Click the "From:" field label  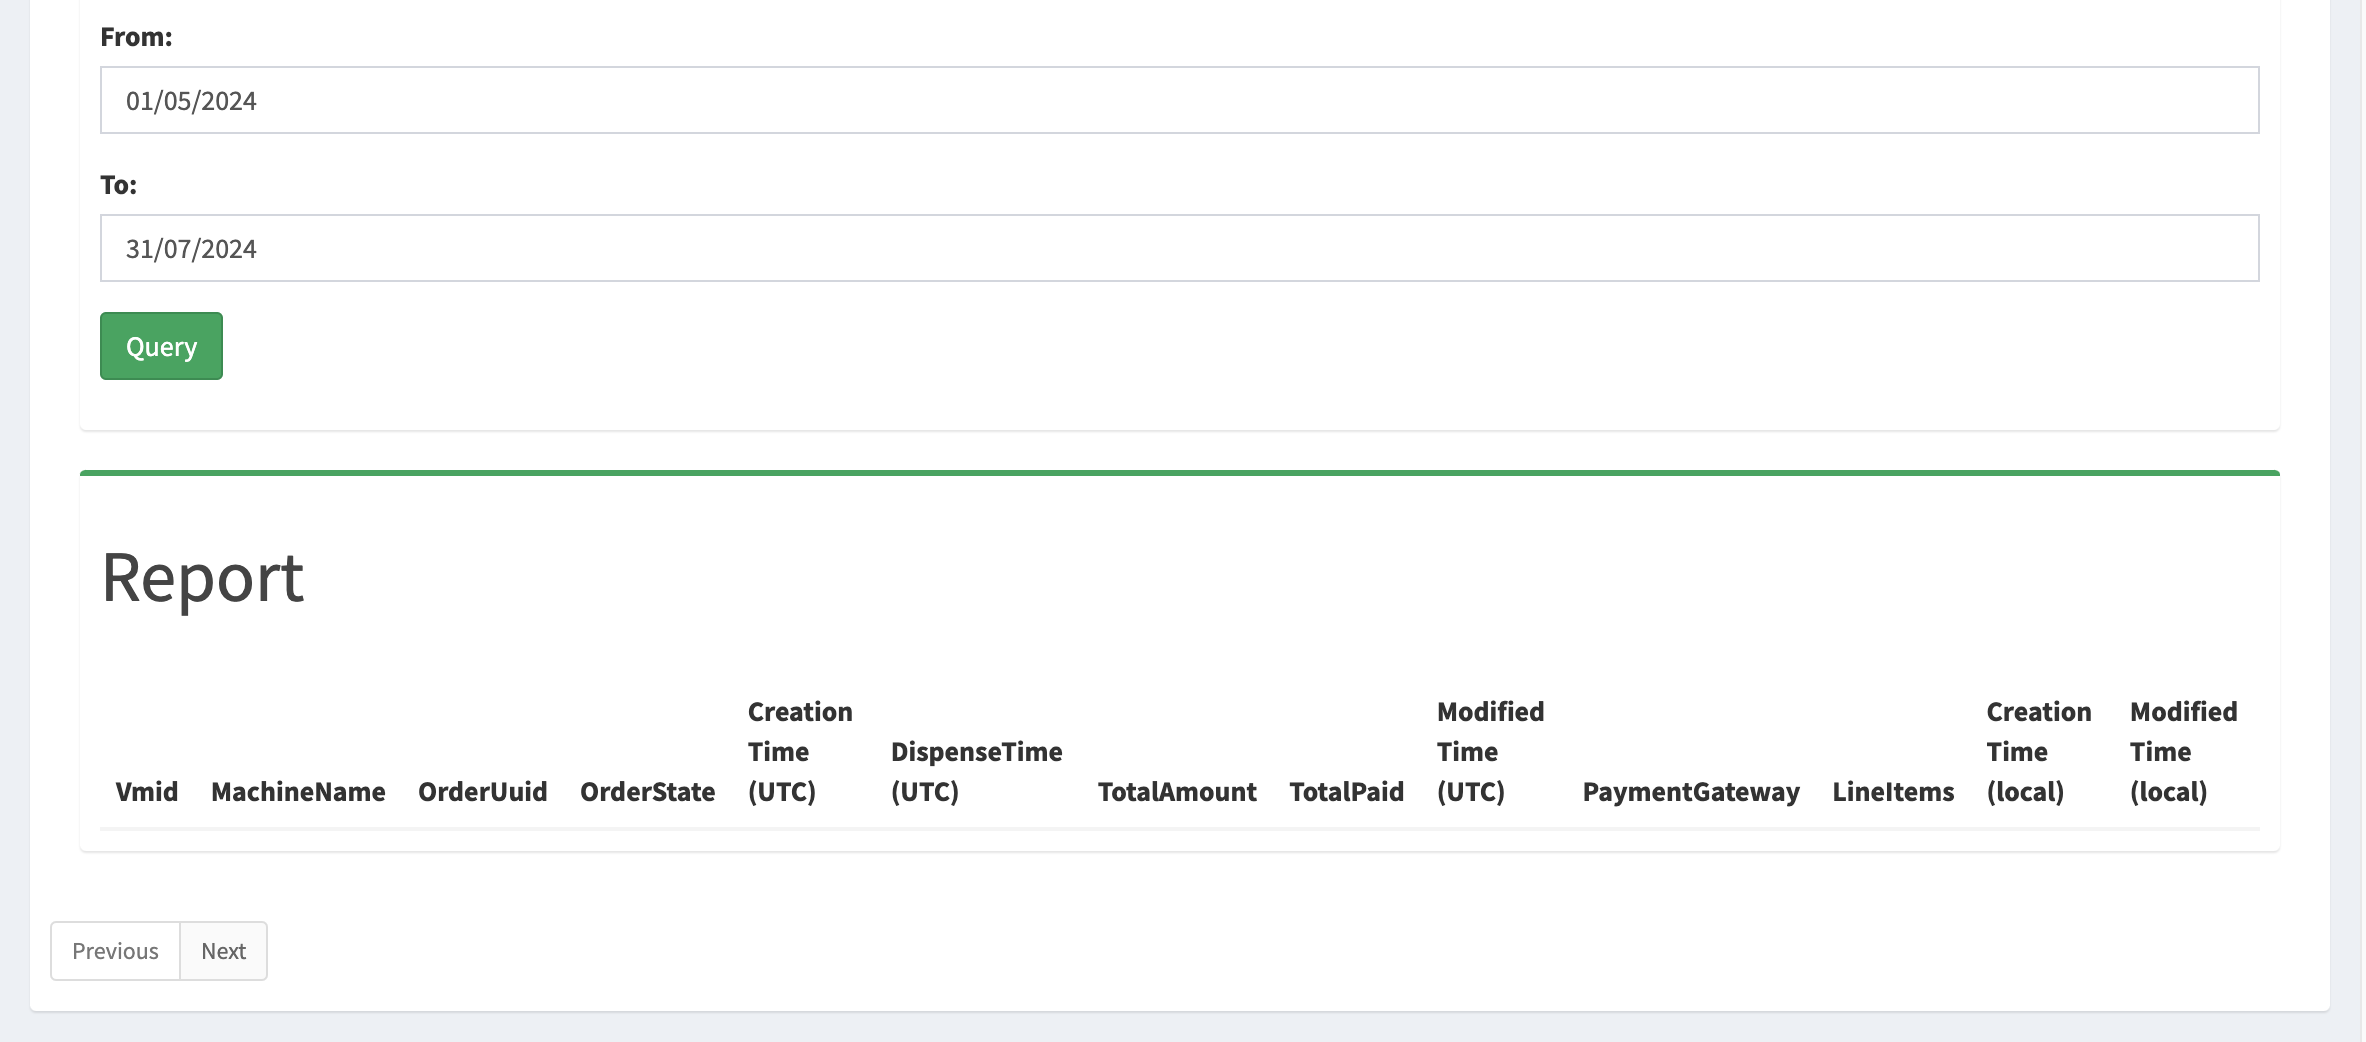pyautogui.click(x=136, y=37)
